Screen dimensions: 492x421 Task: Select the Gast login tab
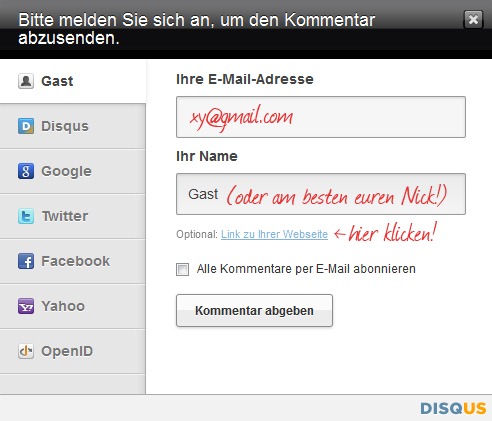coord(73,81)
